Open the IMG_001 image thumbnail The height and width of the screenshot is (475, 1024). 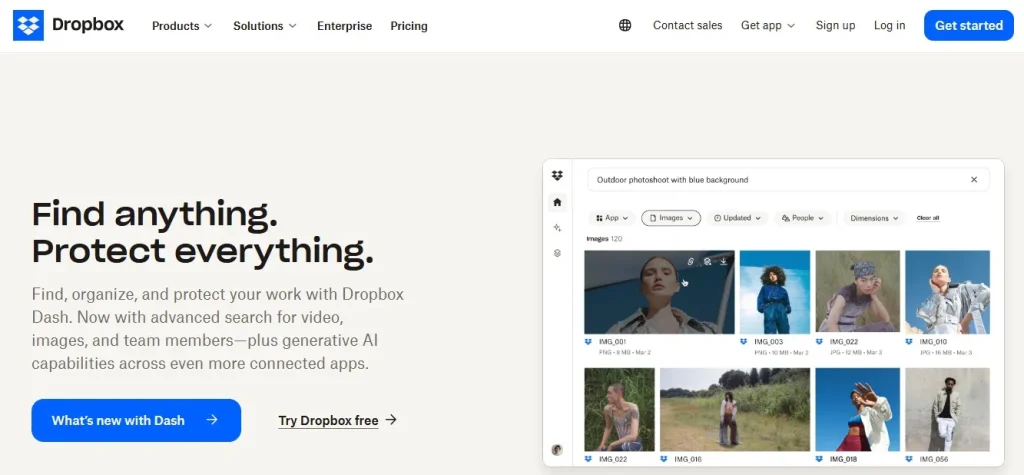coord(659,292)
